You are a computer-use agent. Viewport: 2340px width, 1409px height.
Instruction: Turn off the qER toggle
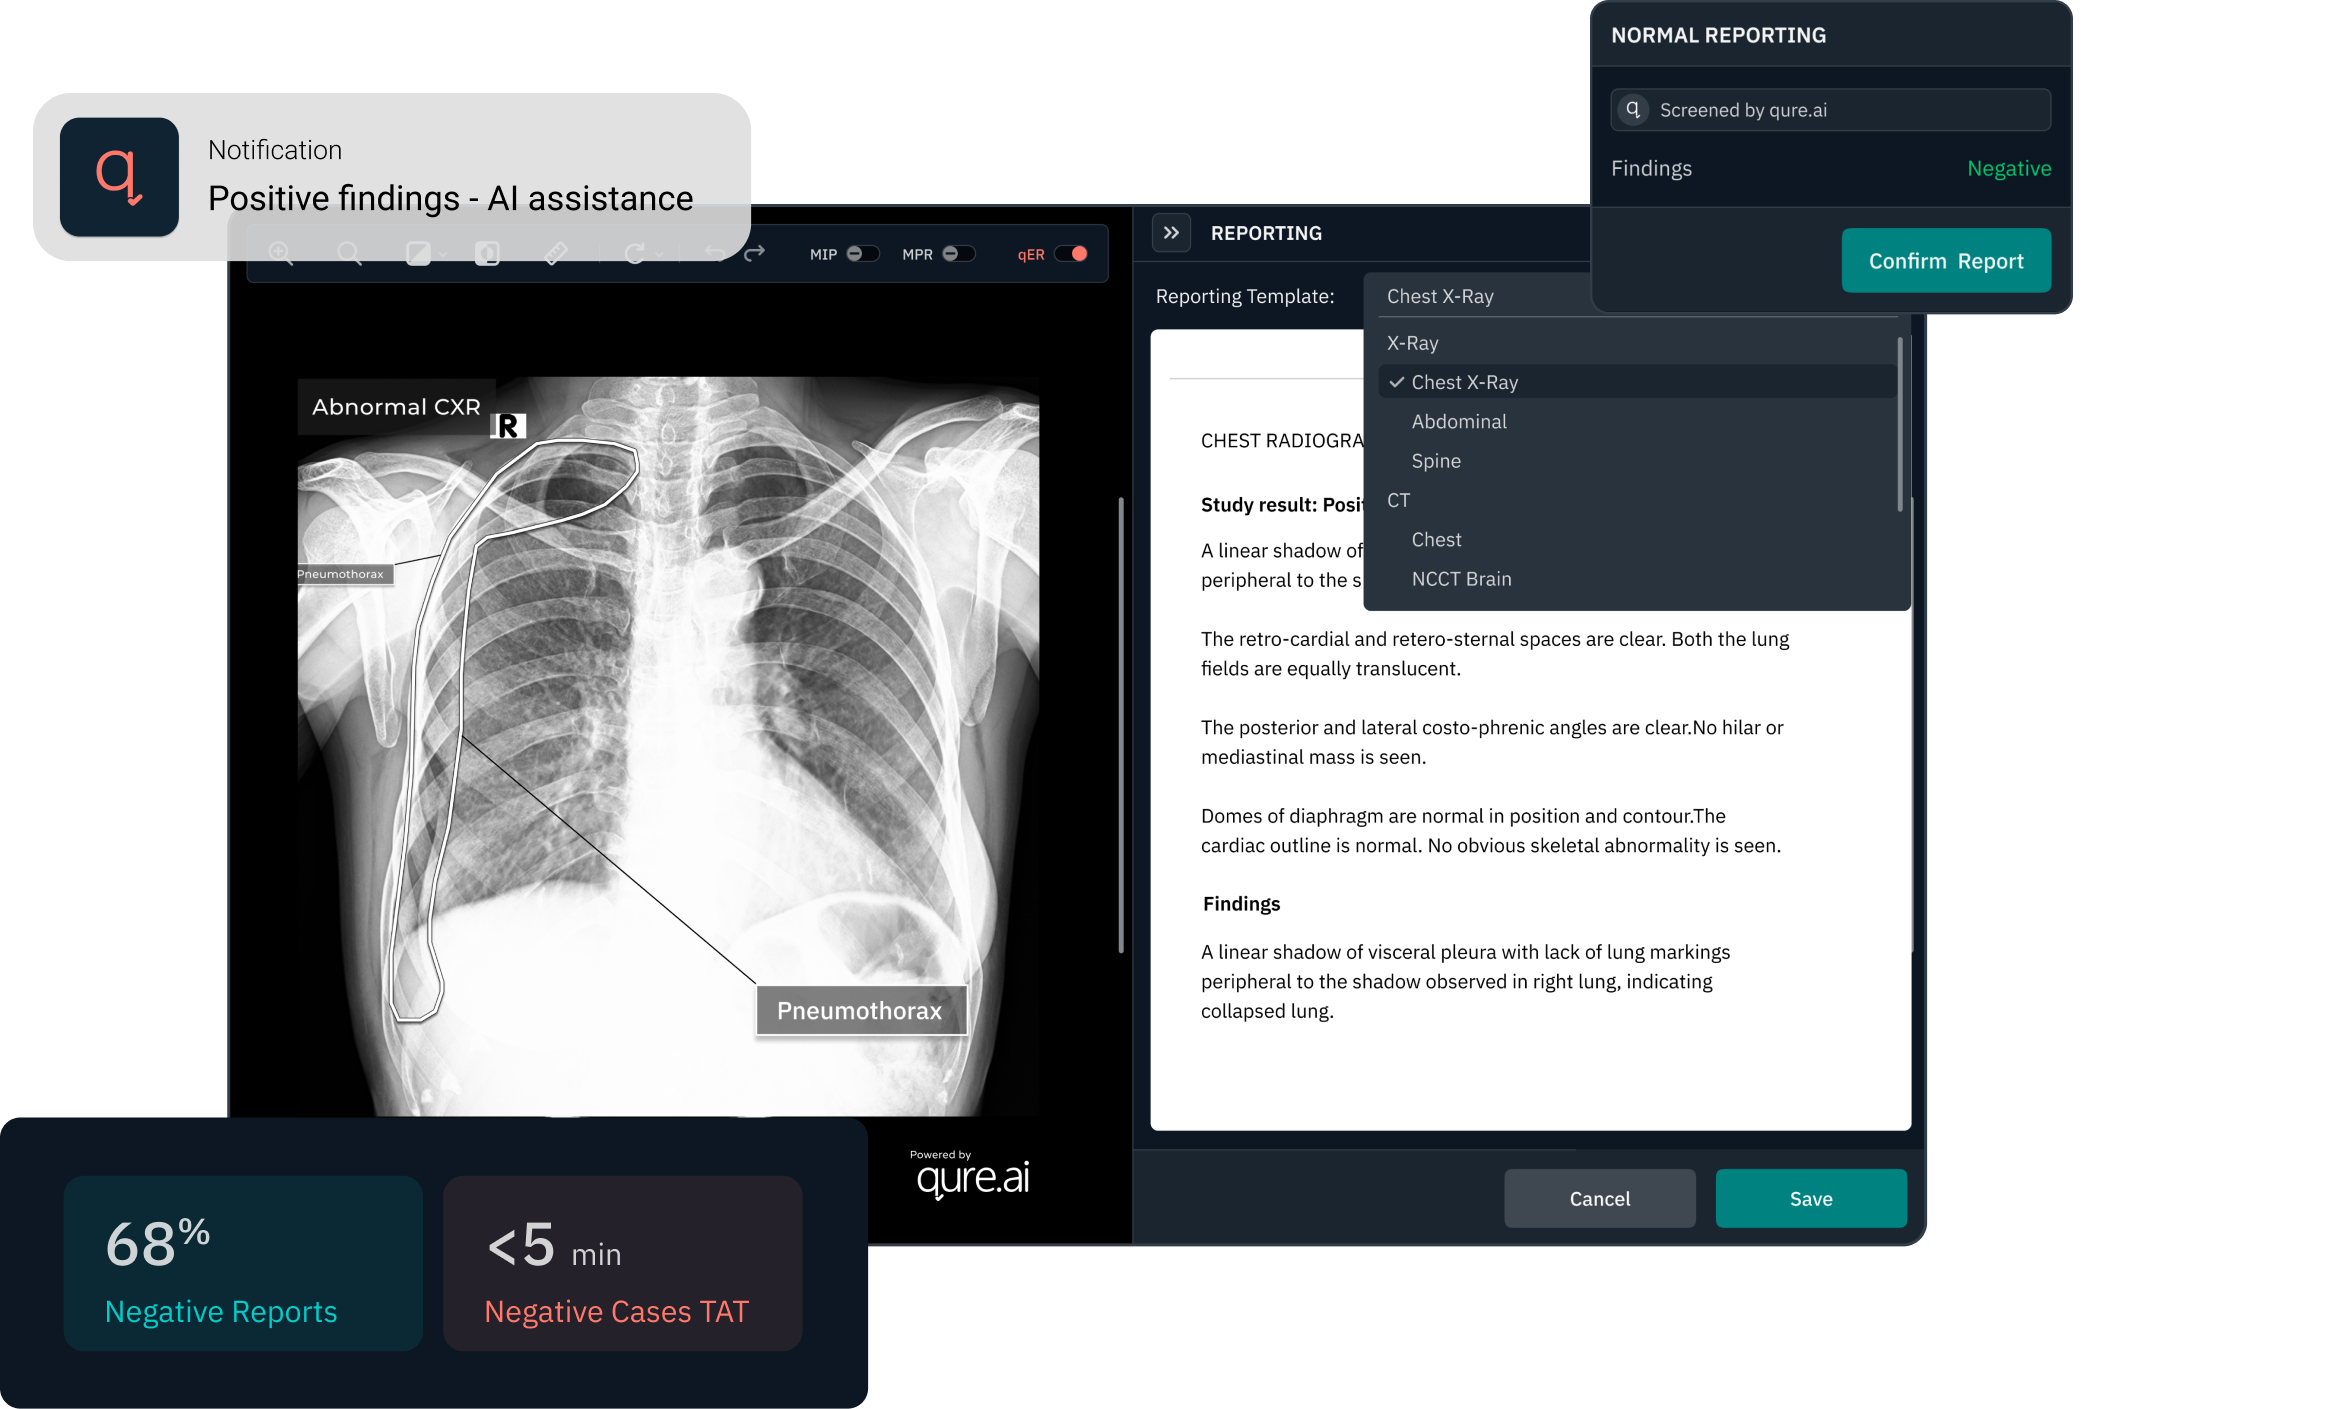click(1072, 254)
